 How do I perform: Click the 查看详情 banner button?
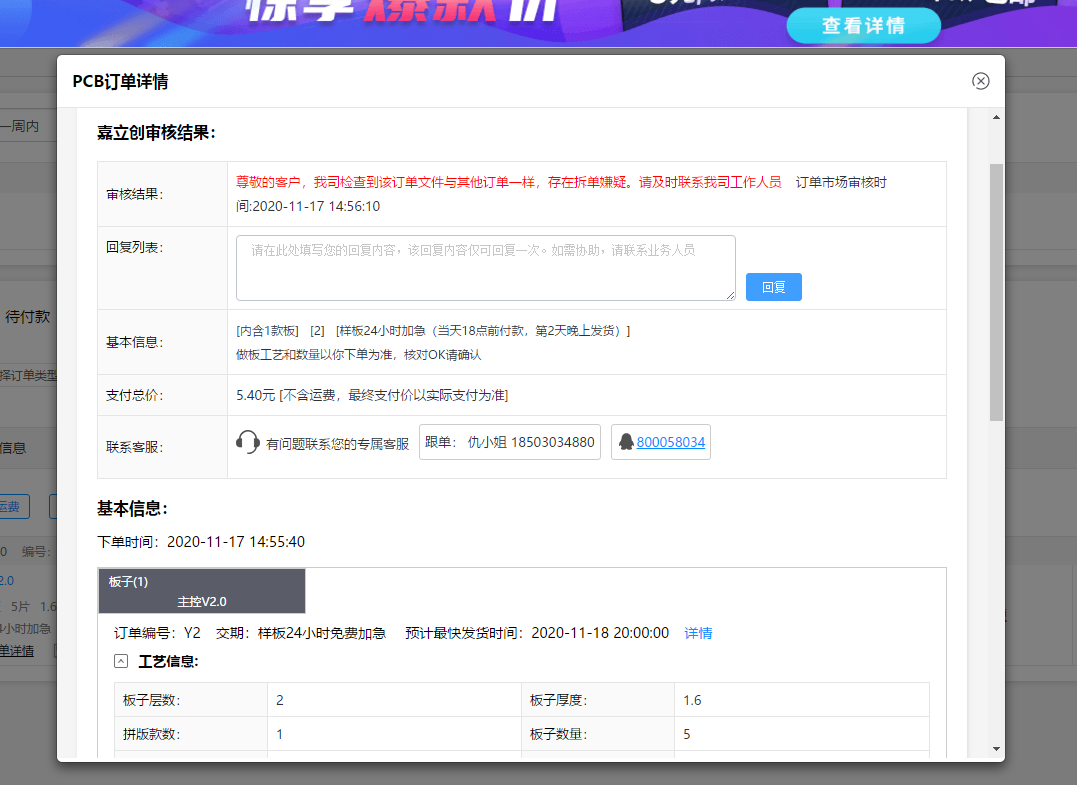coord(863,26)
